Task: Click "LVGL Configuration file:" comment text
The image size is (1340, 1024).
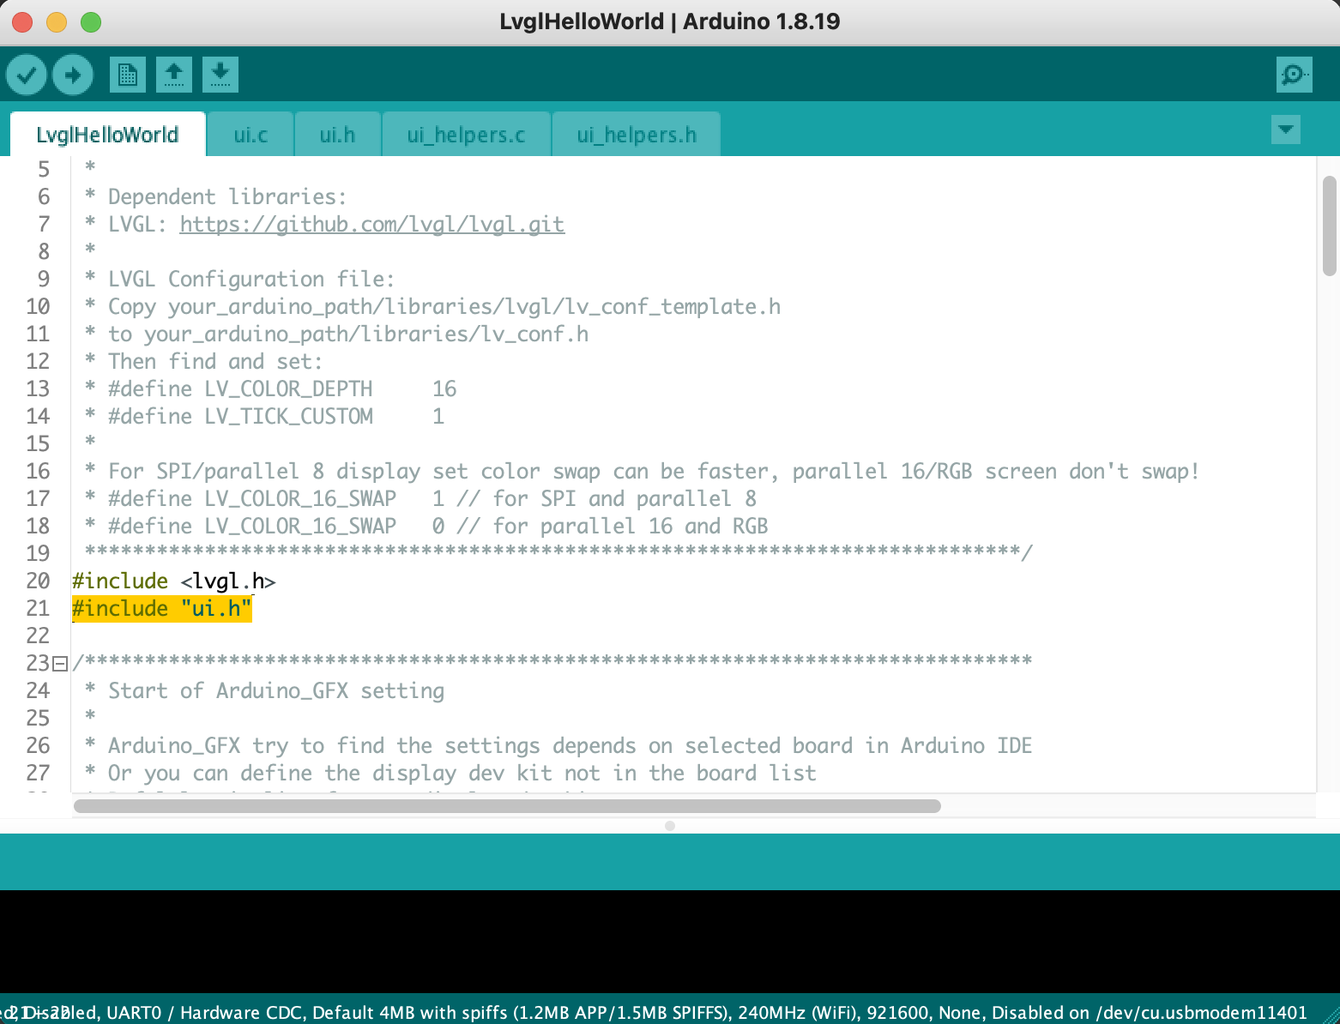Action: 251,279
